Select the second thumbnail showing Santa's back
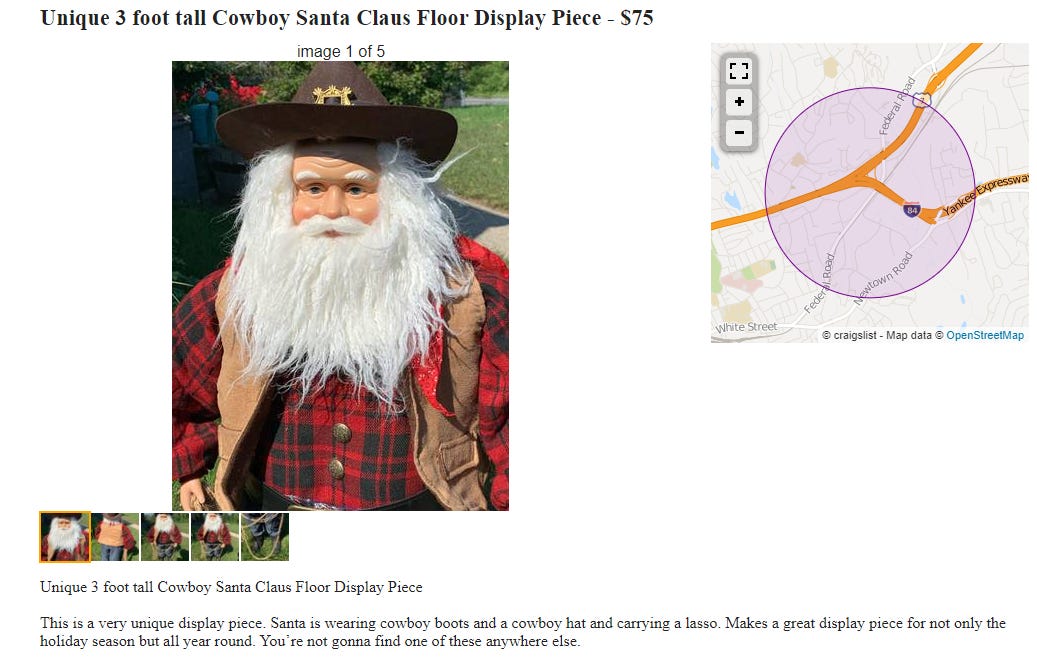Image resolution: width=1037 pixels, height=663 pixels. click(115, 537)
